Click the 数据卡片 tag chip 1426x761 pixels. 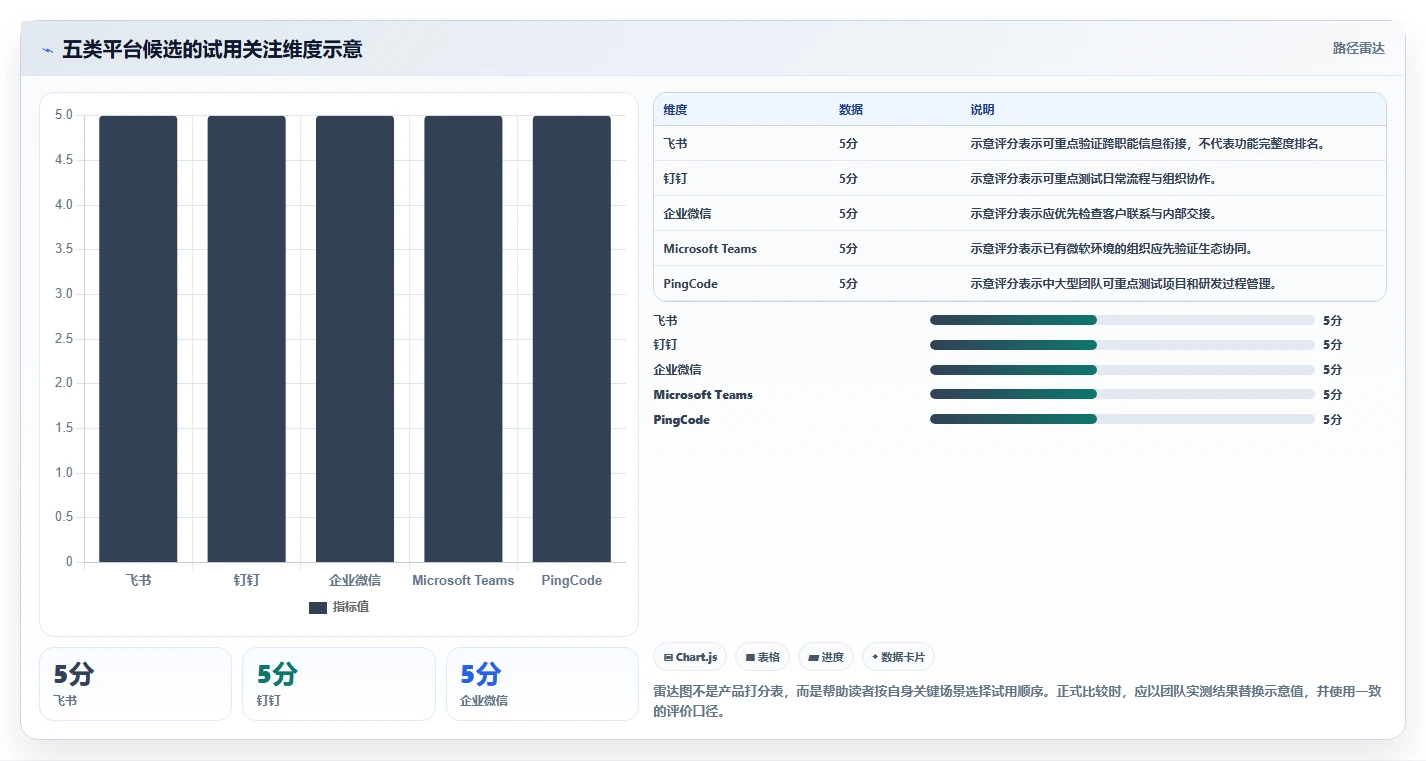(898, 657)
